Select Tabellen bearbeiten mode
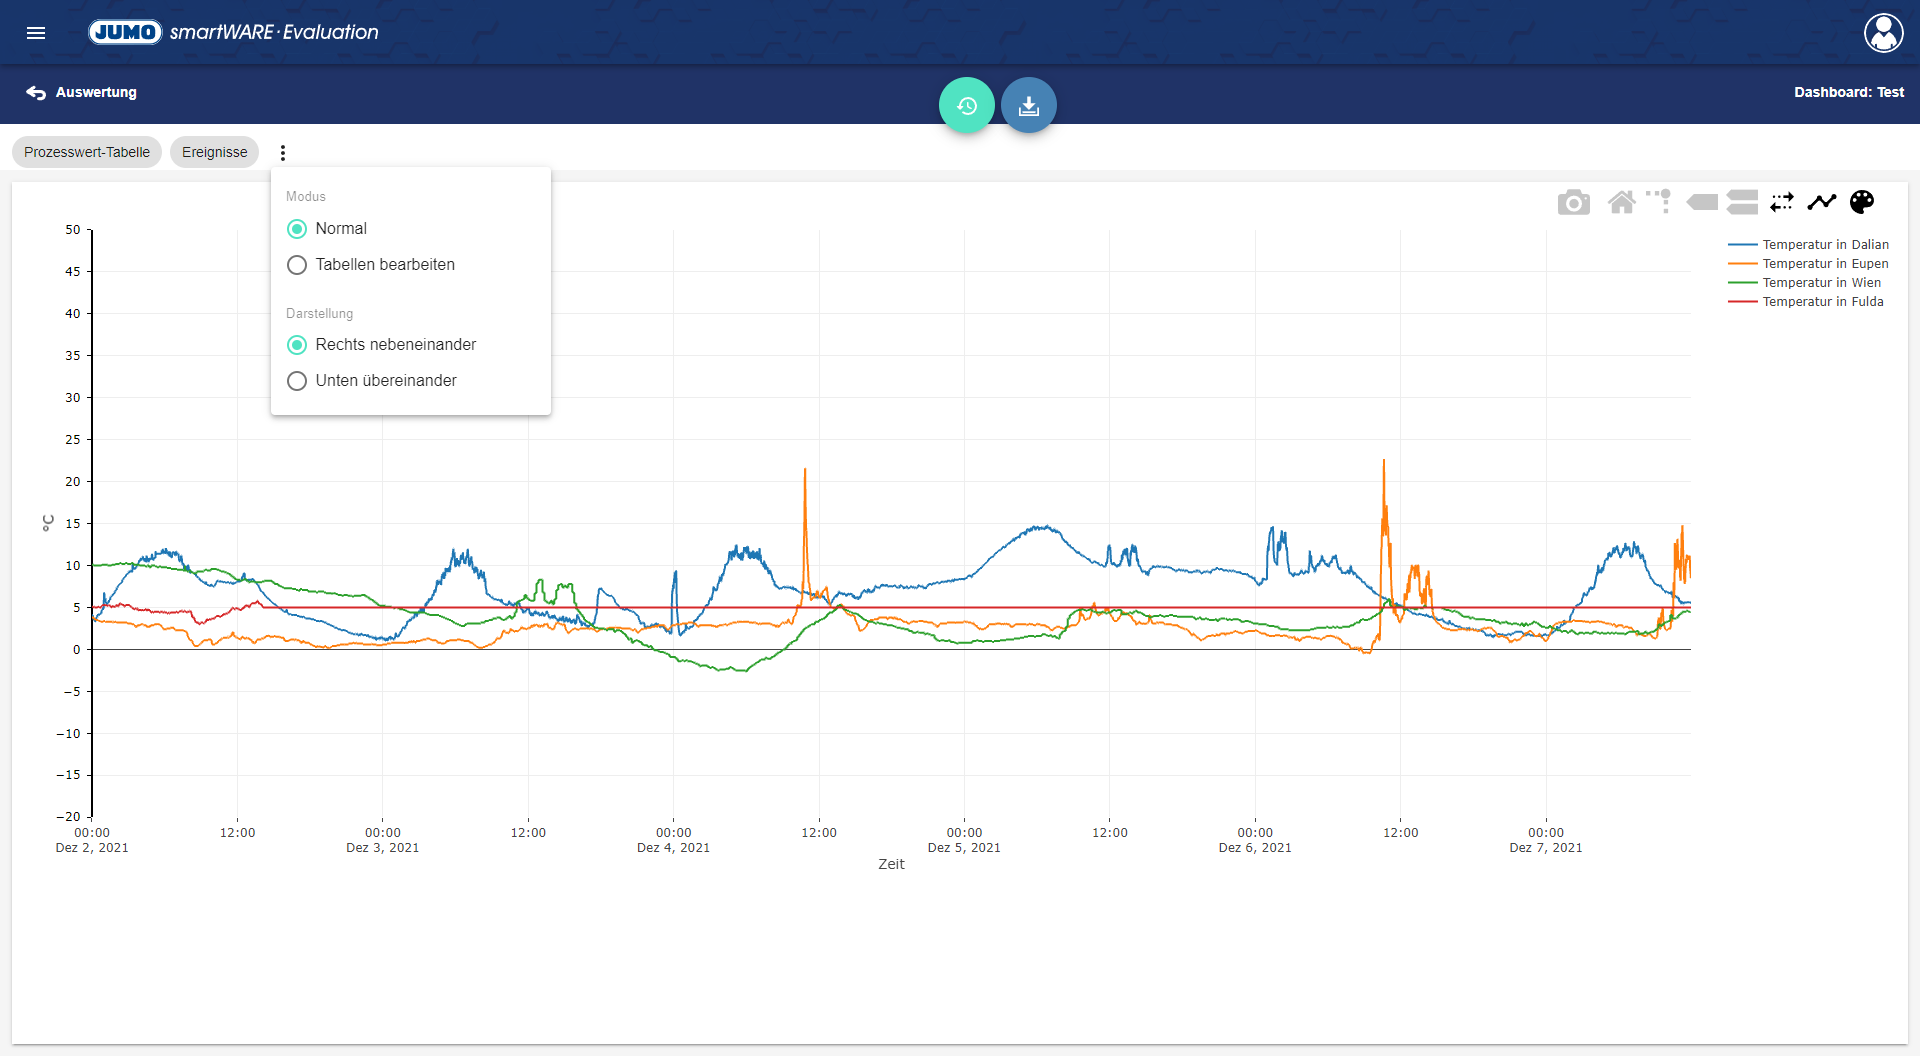Screen dimensions: 1920x1057 [297, 265]
